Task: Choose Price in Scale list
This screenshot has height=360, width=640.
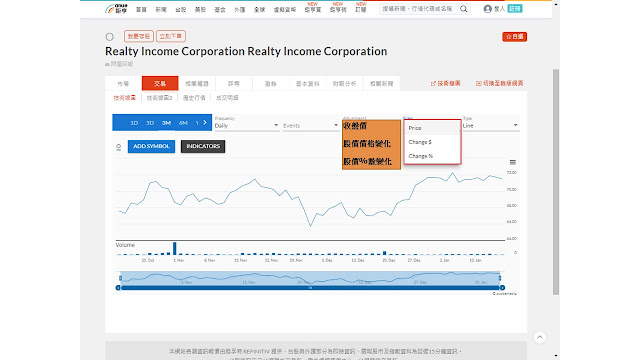Action: coord(432,128)
